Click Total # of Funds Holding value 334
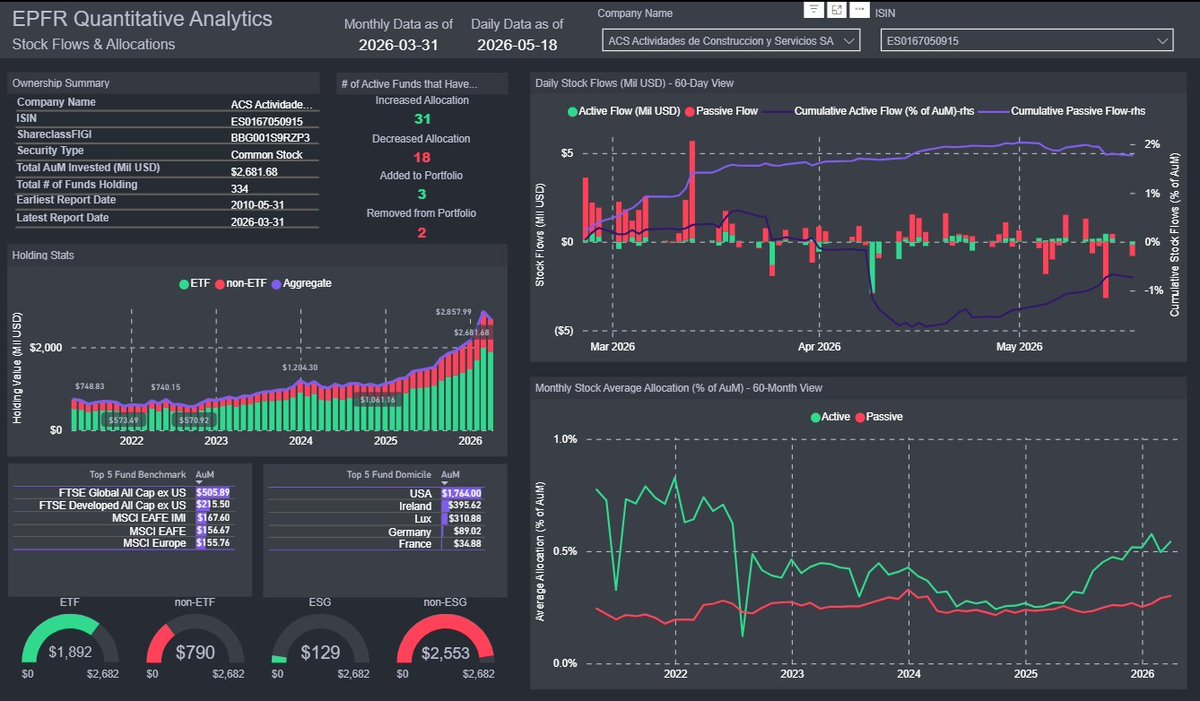The width and height of the screenshot is (1200, 701). [x=240, y=188]
